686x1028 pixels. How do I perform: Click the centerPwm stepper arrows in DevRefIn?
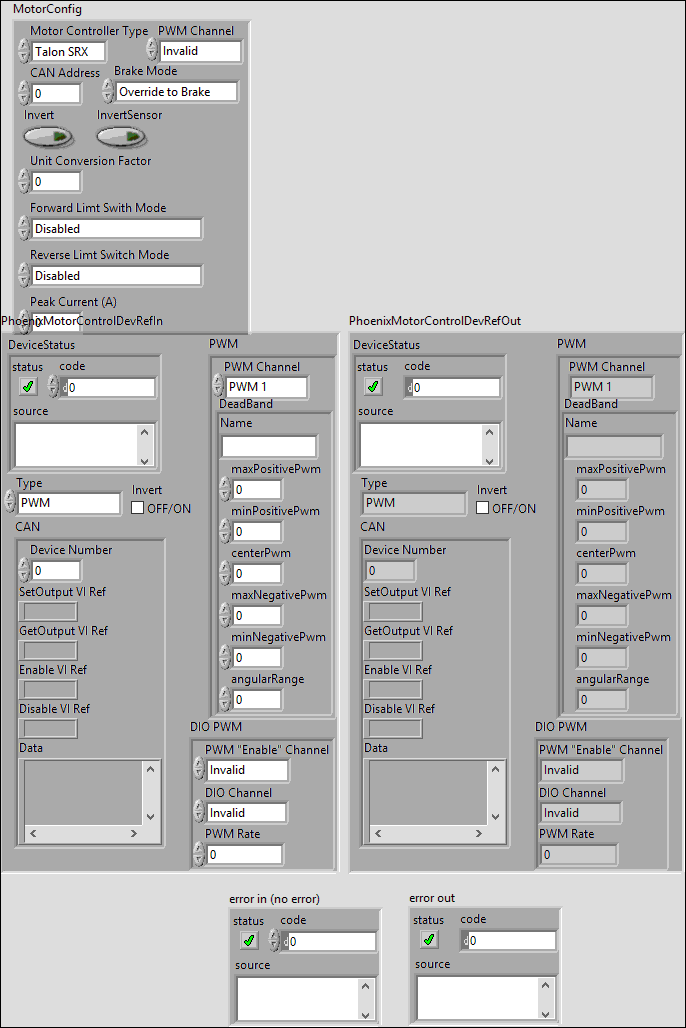pyautogui.click(x=225, y=573)
